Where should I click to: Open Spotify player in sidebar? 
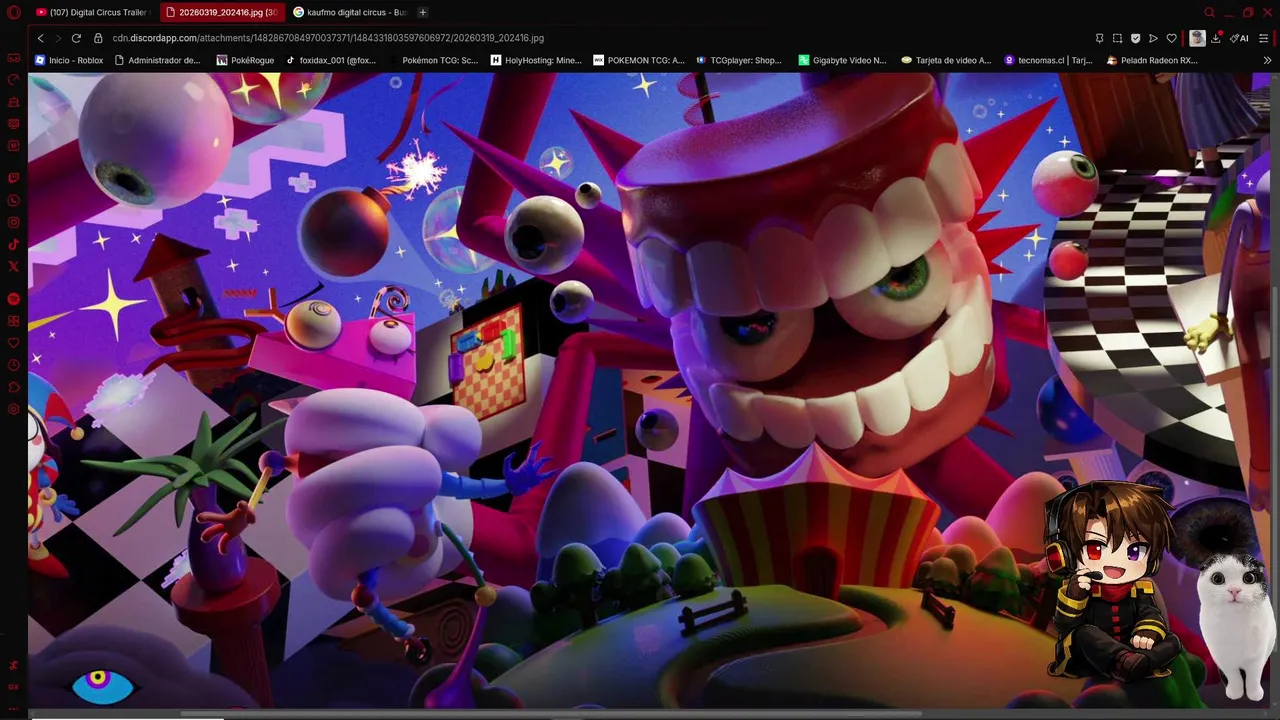coord(14,299)
